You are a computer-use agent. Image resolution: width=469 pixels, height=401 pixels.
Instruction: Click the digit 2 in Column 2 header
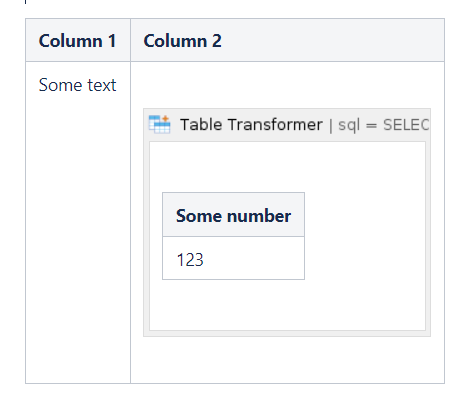pyautogui.click(x=217, y=41)
